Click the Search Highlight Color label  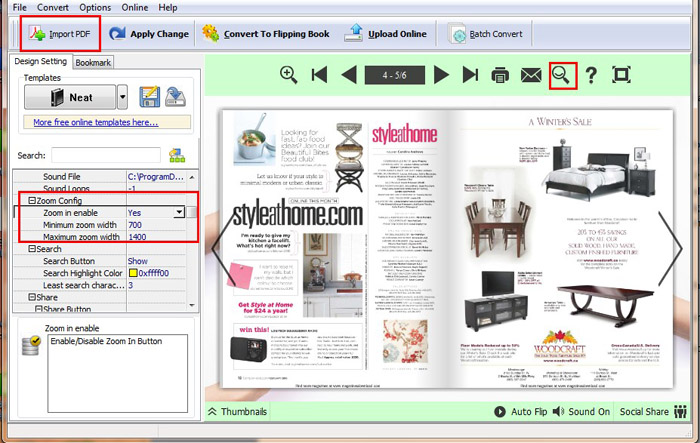click(x=83, y=273)
